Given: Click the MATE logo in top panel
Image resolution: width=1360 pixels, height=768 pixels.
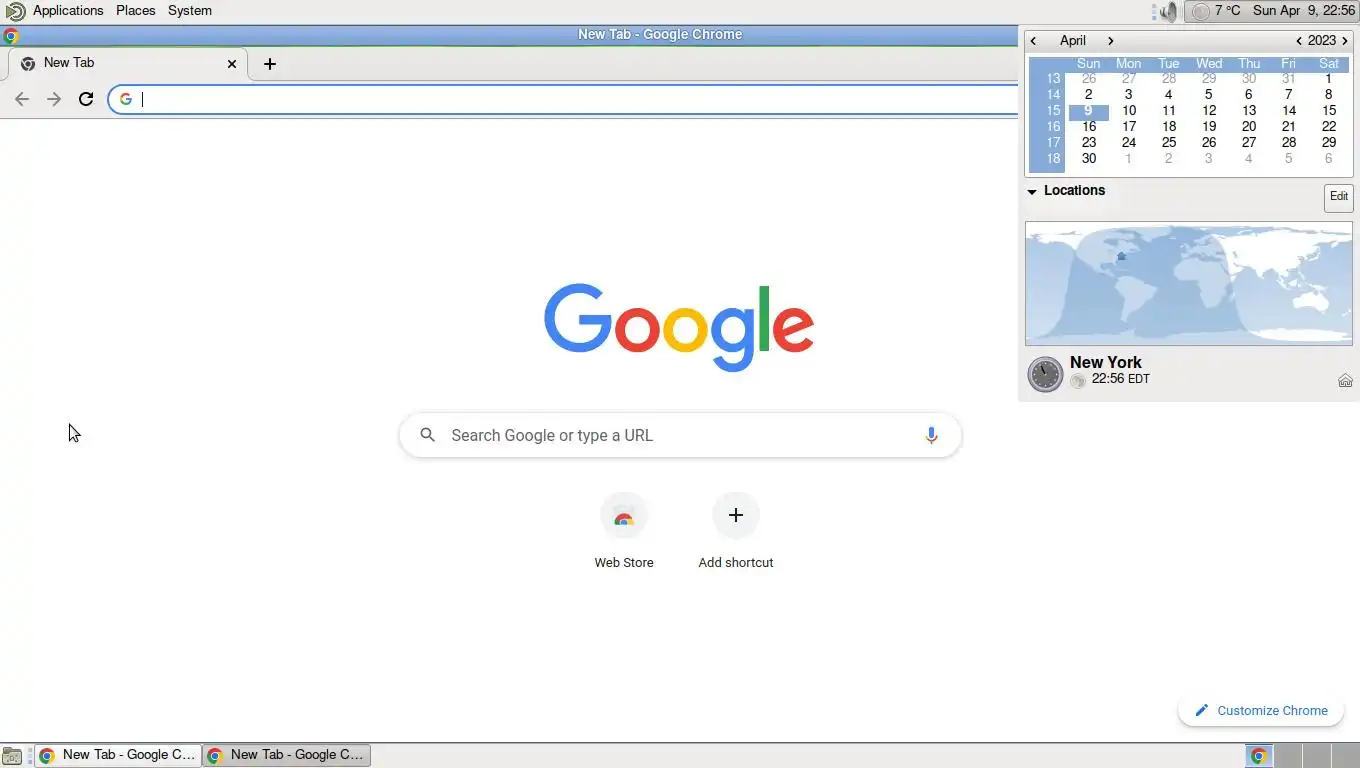Looking at the screenshot, I should point(15,11).
